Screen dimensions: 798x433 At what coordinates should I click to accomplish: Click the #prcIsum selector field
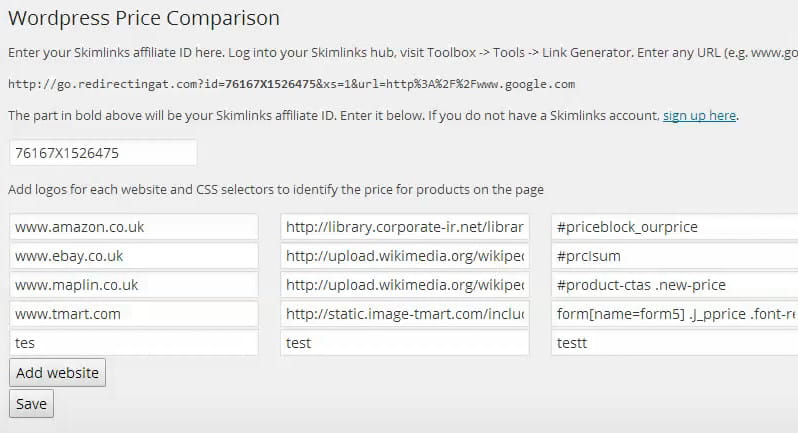coord(675,256)
